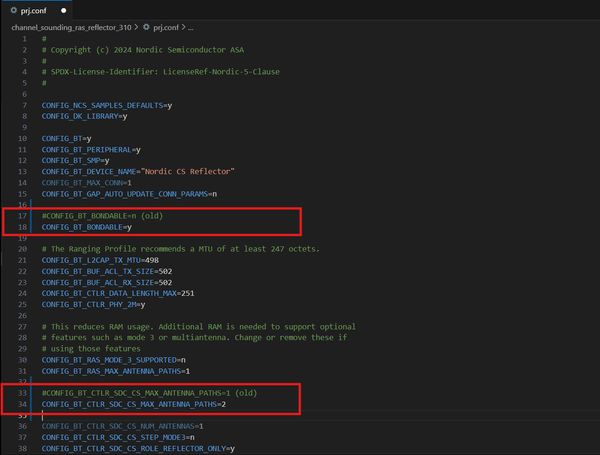The height and width of the screenshot is (455, 600).
Task: Place cursor on empty line 35
Action: (100, 415)
